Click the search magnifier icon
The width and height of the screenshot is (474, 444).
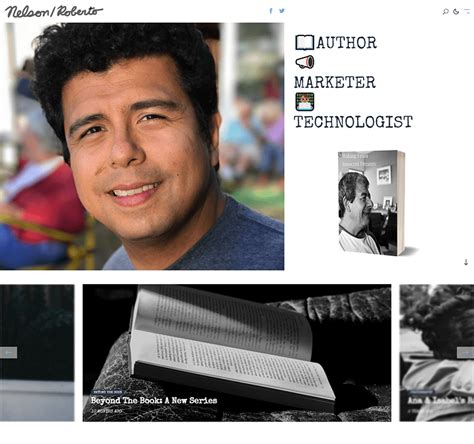tap(445, 12)
